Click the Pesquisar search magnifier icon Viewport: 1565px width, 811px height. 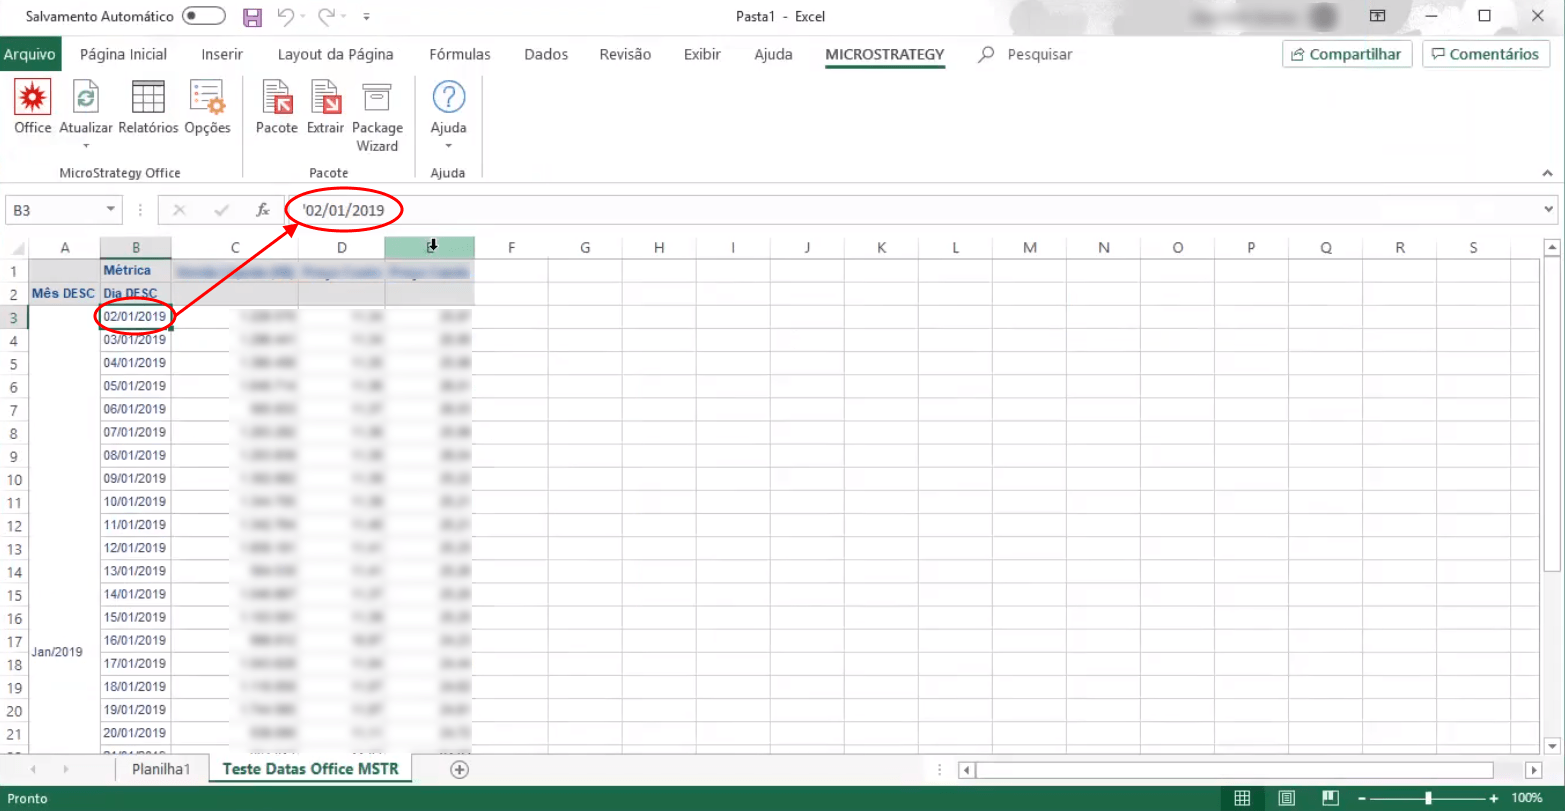point(986,54)
